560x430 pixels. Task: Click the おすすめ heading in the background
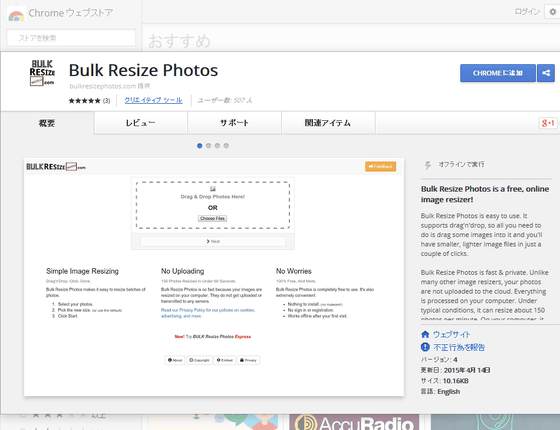pyautogui.click(x=179, y=41)
